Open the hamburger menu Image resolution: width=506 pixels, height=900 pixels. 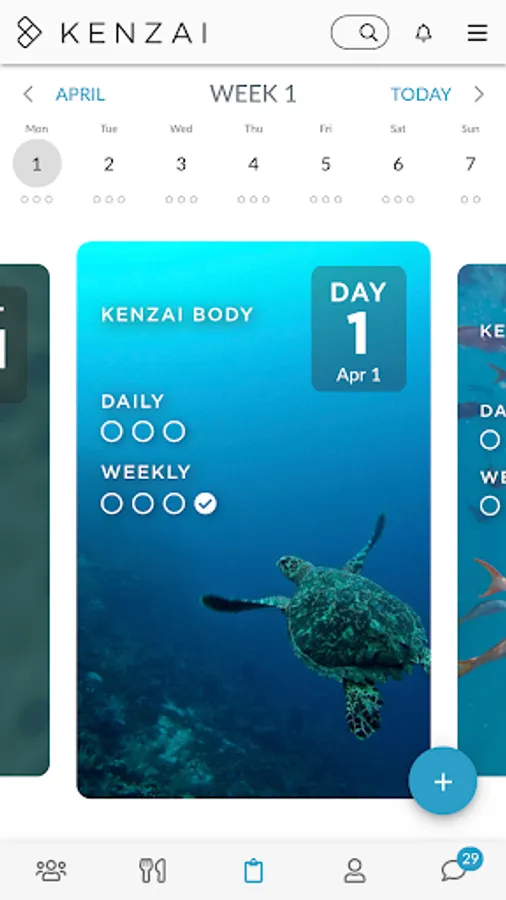(x=477, y=33)
